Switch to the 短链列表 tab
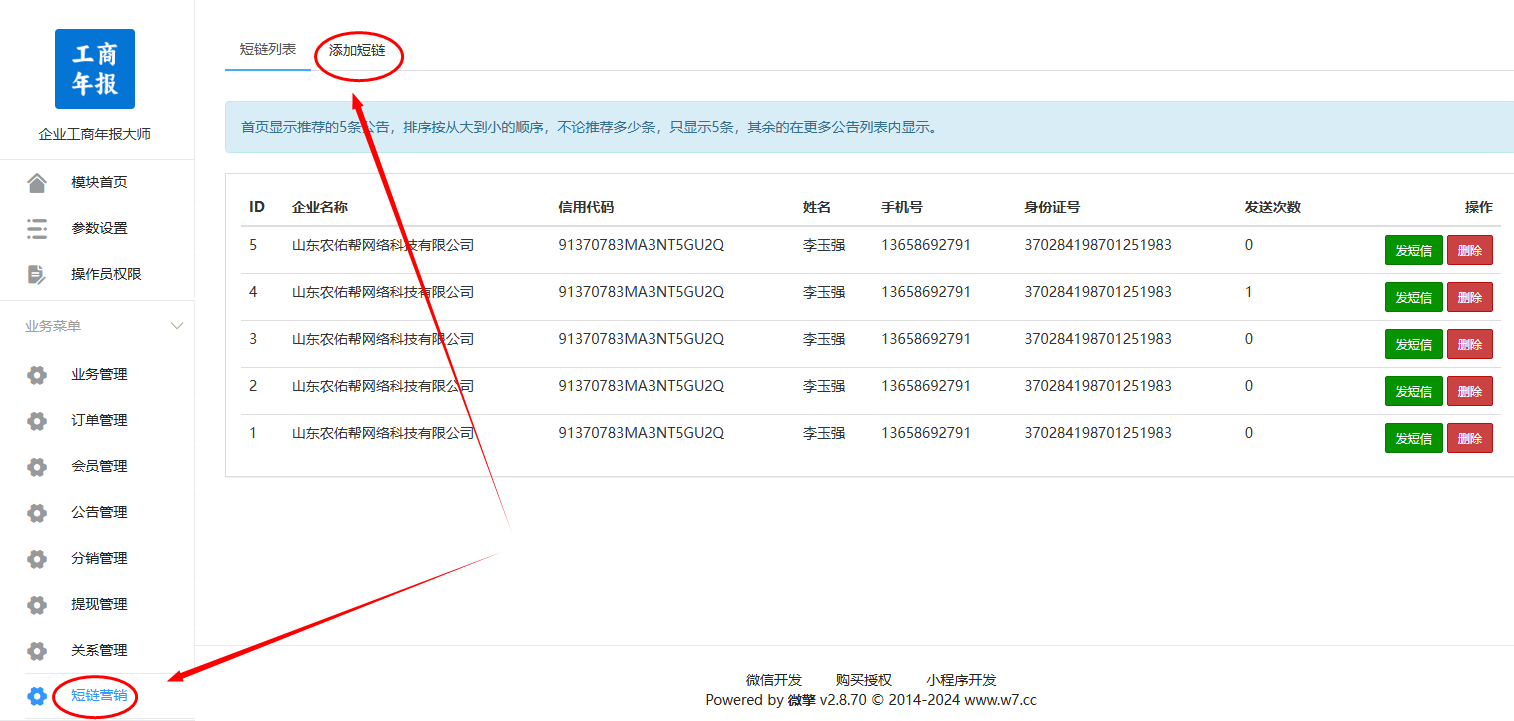 (x=268, y=49)
